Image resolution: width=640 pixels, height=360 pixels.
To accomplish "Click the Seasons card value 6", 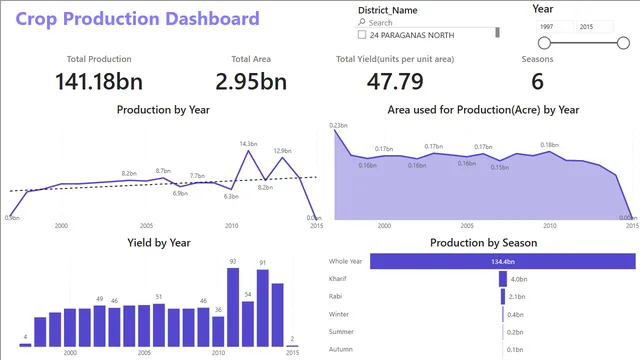I will click(x=537, y=81).
